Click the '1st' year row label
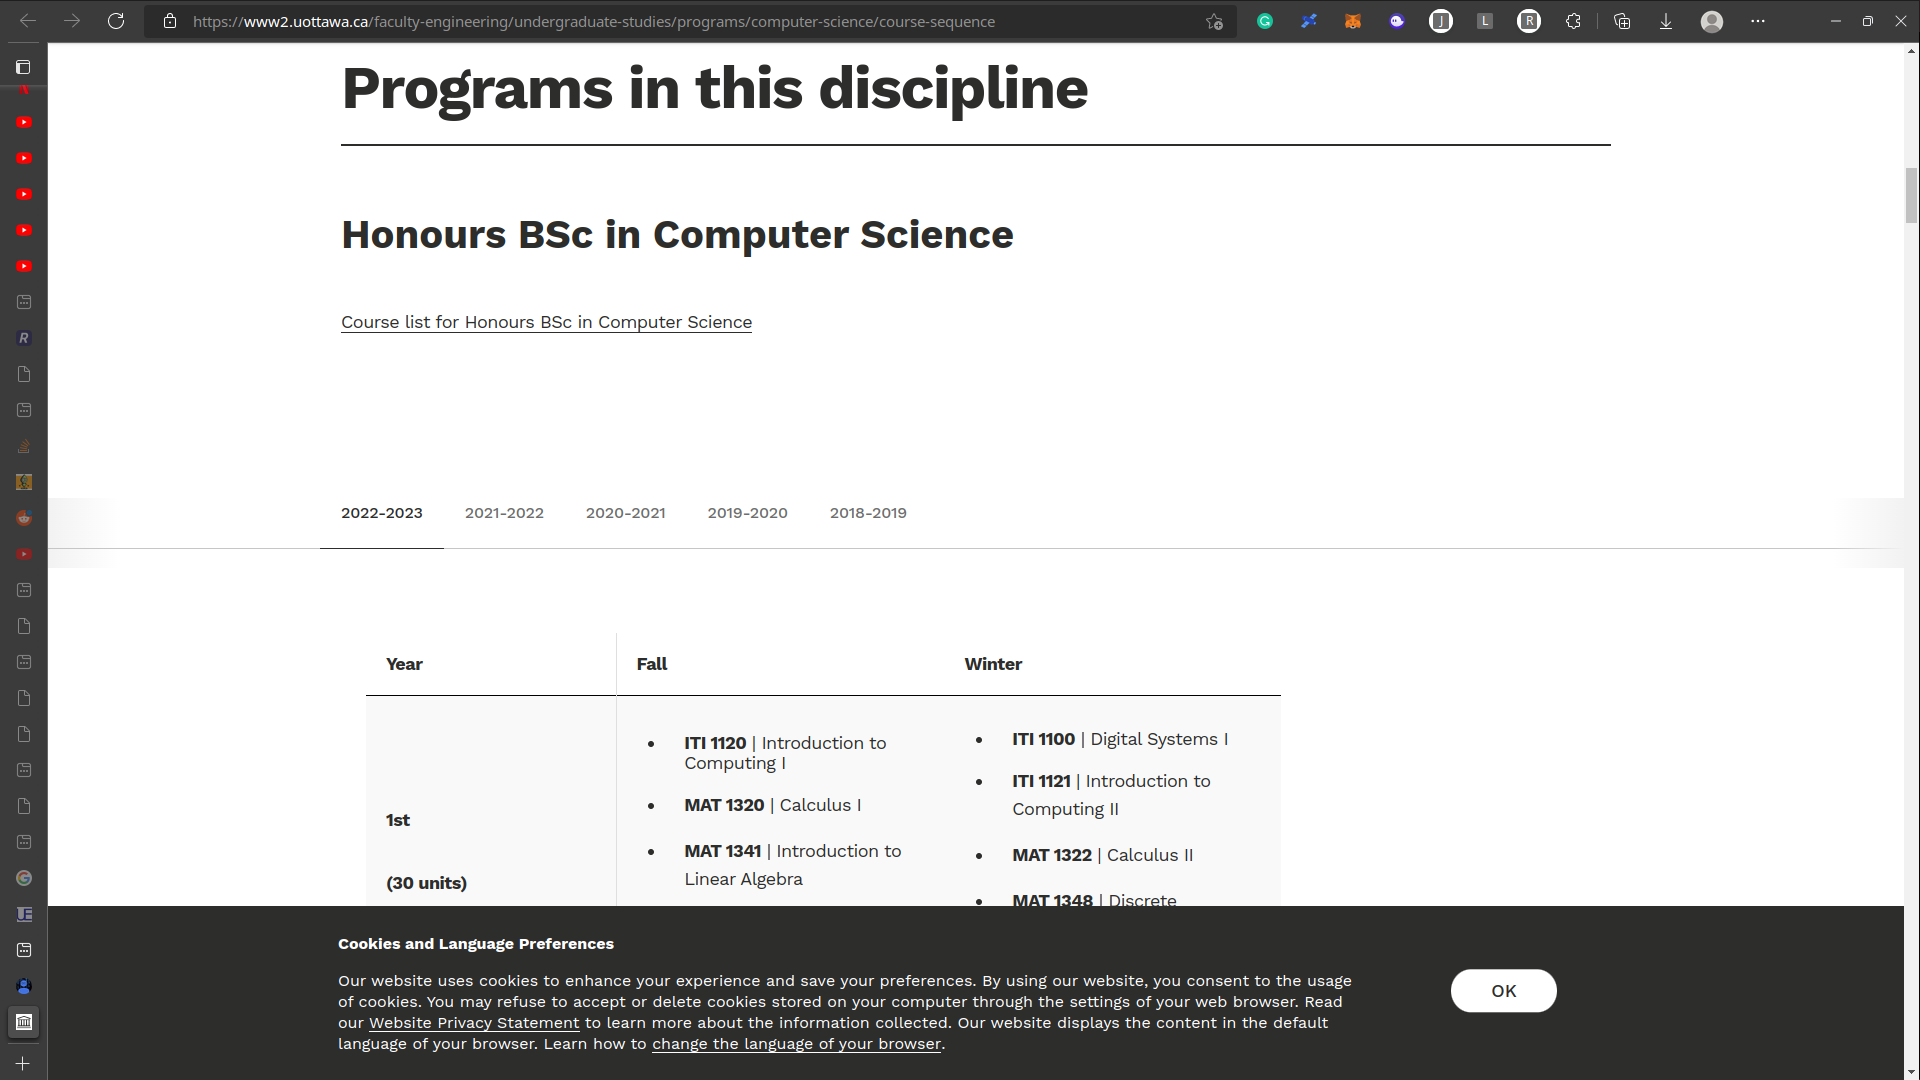 click(x=398, y=820)
